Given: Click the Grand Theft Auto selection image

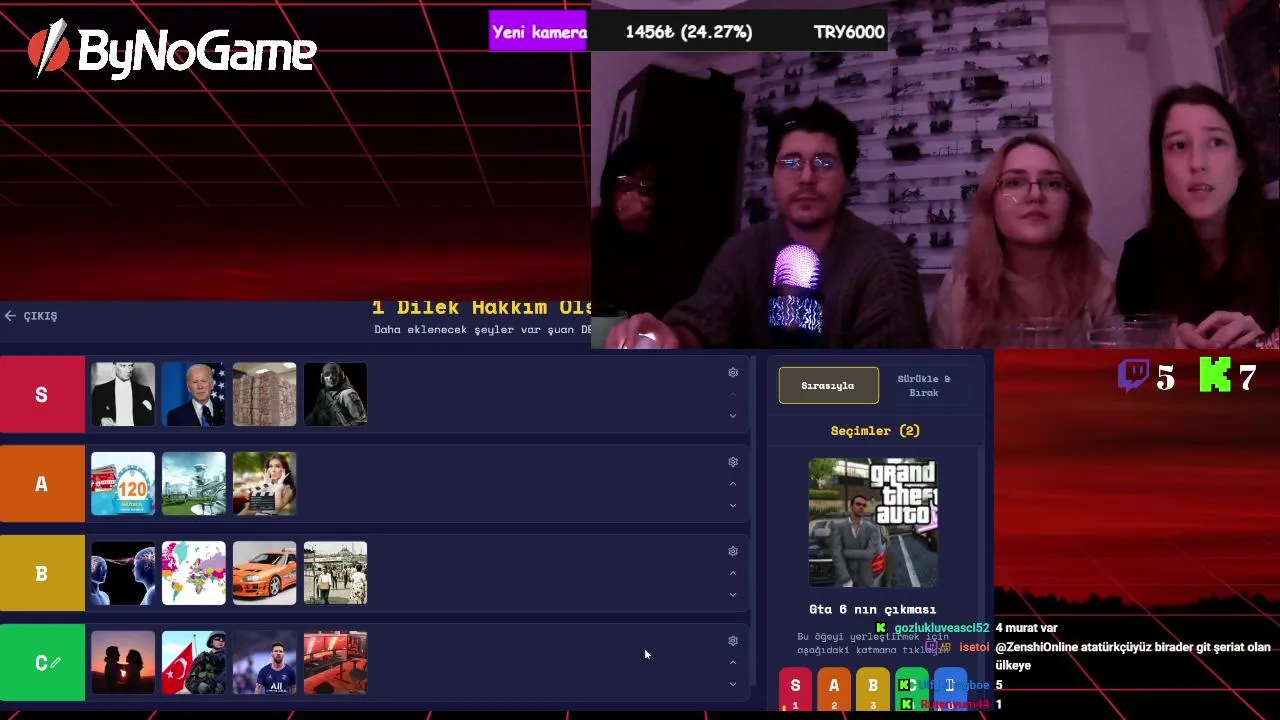Looking at the screenshot, I should click(873, 522).
